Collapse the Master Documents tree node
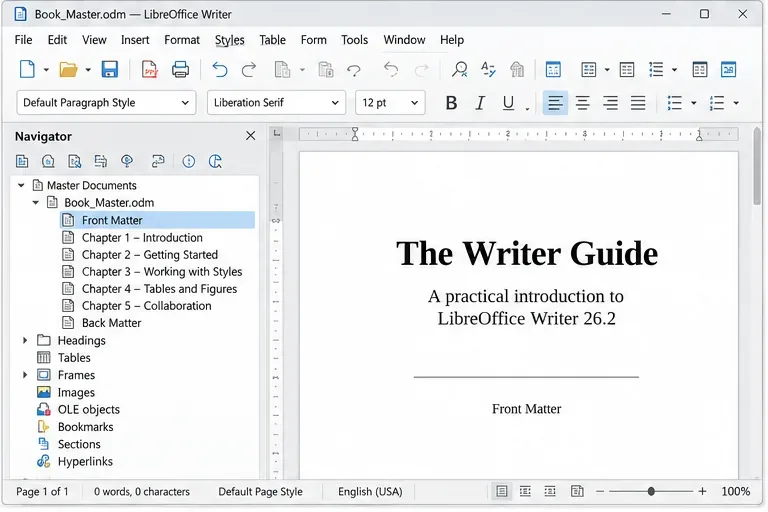The width and height of the screenshot is (768, 512). [x=21, y=185]
